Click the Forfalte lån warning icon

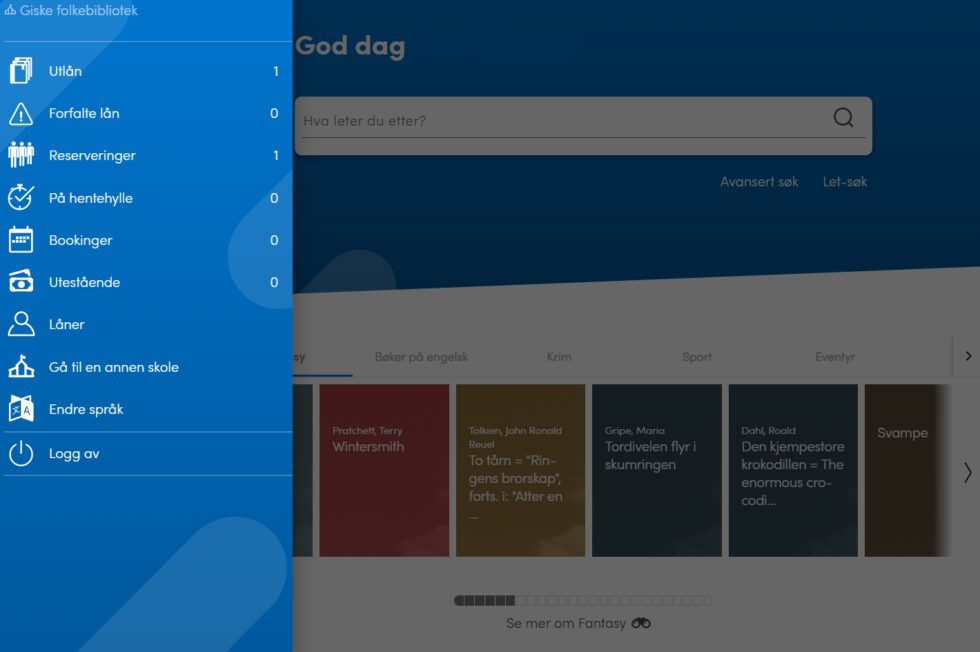click(x=21, y=114)
